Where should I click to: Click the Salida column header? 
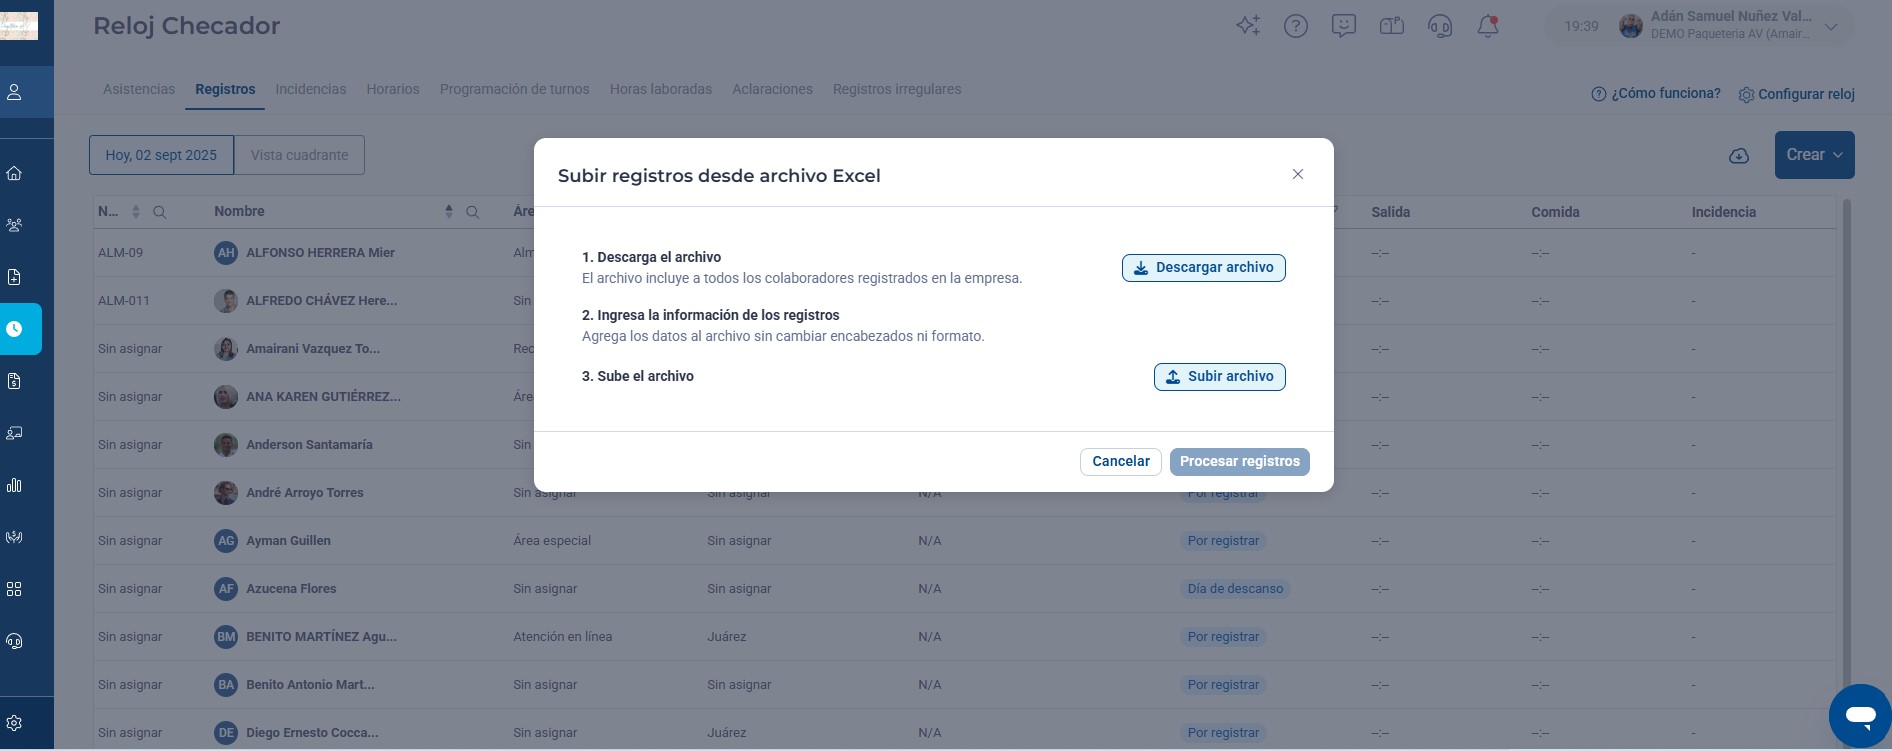point(1390,212)
